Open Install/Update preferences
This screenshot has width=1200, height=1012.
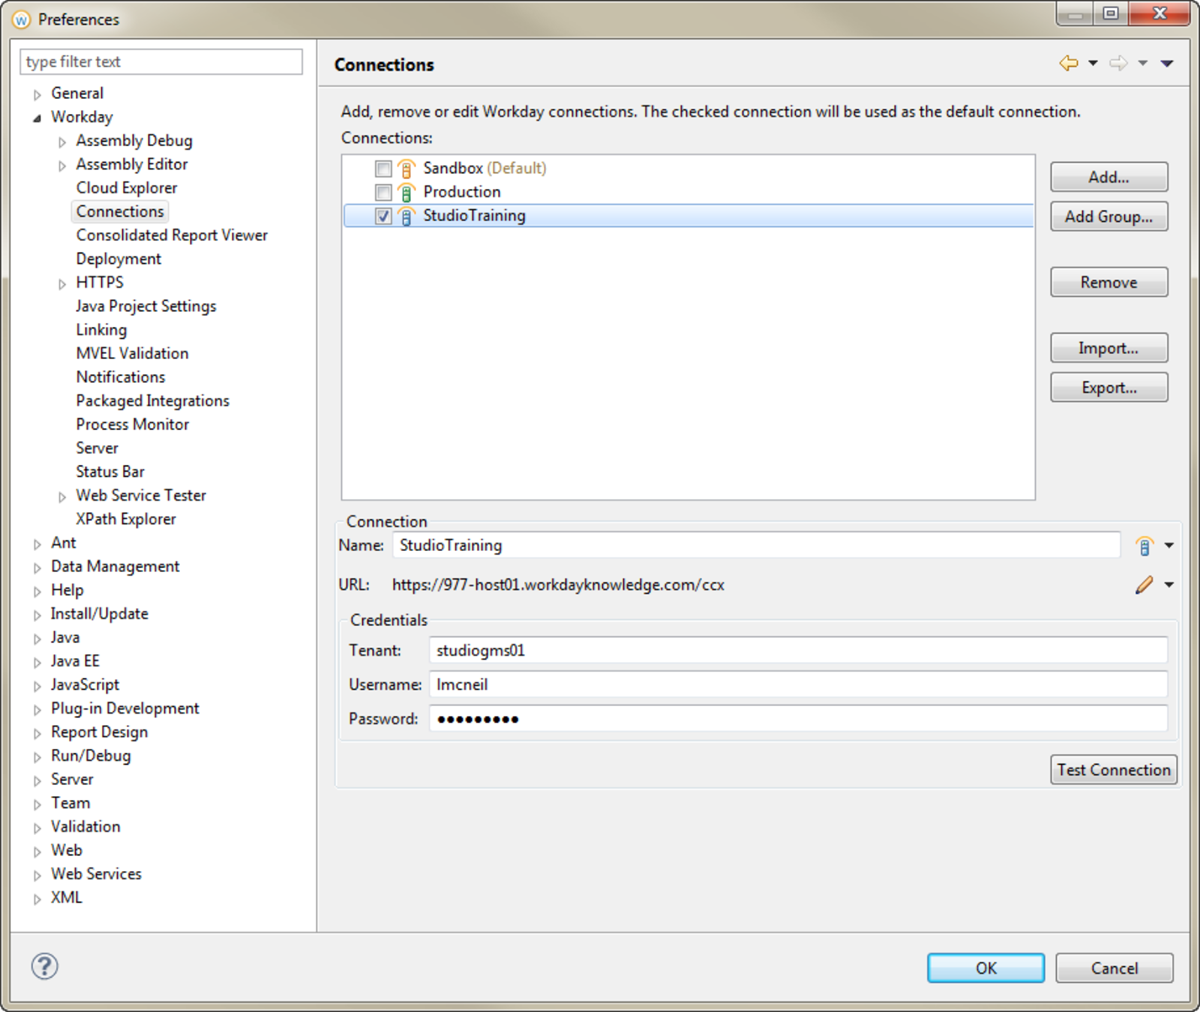tap(99, 614)
